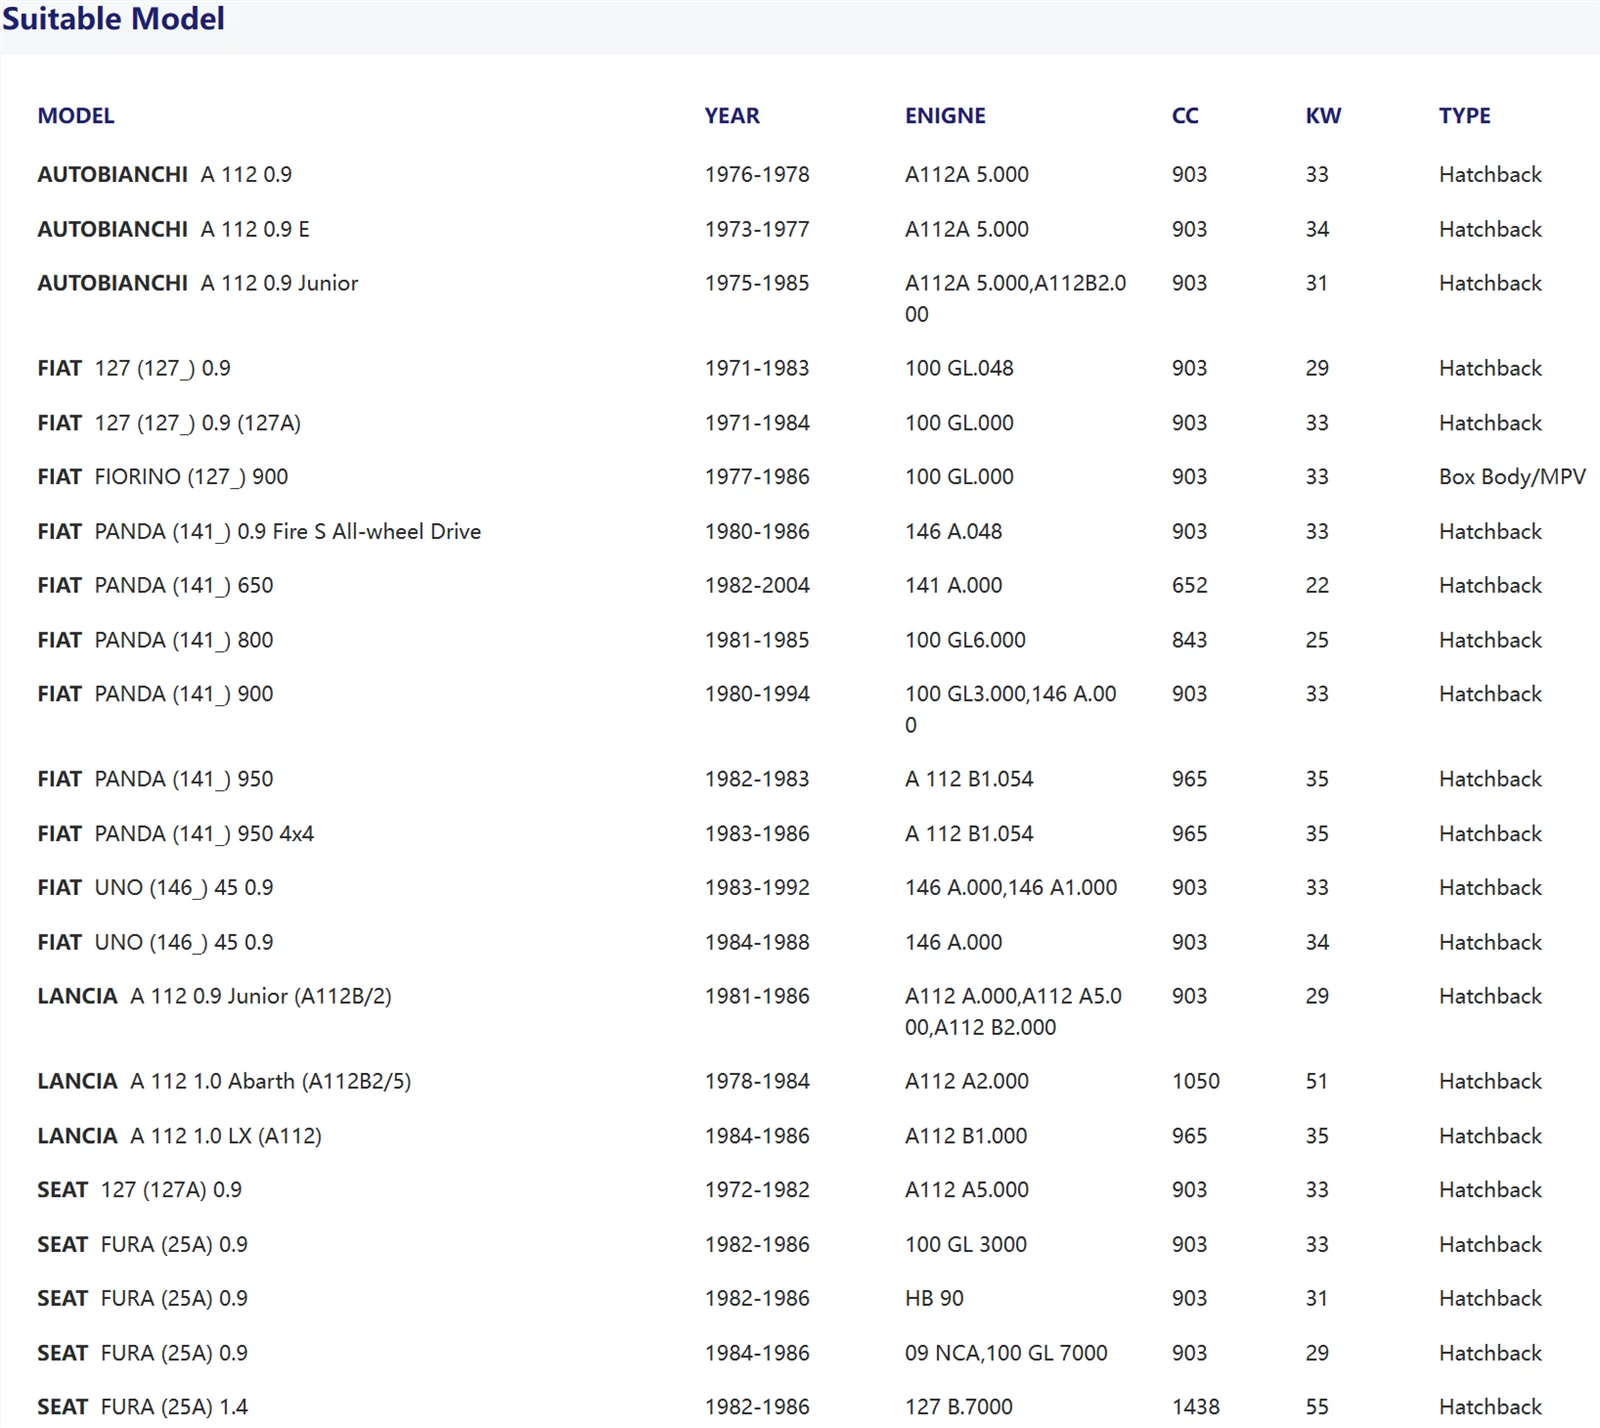Click model LANCIA A 112 1.0 LX (A112)
This screenshot has width=1600, height=1428.
point(180,1136)
